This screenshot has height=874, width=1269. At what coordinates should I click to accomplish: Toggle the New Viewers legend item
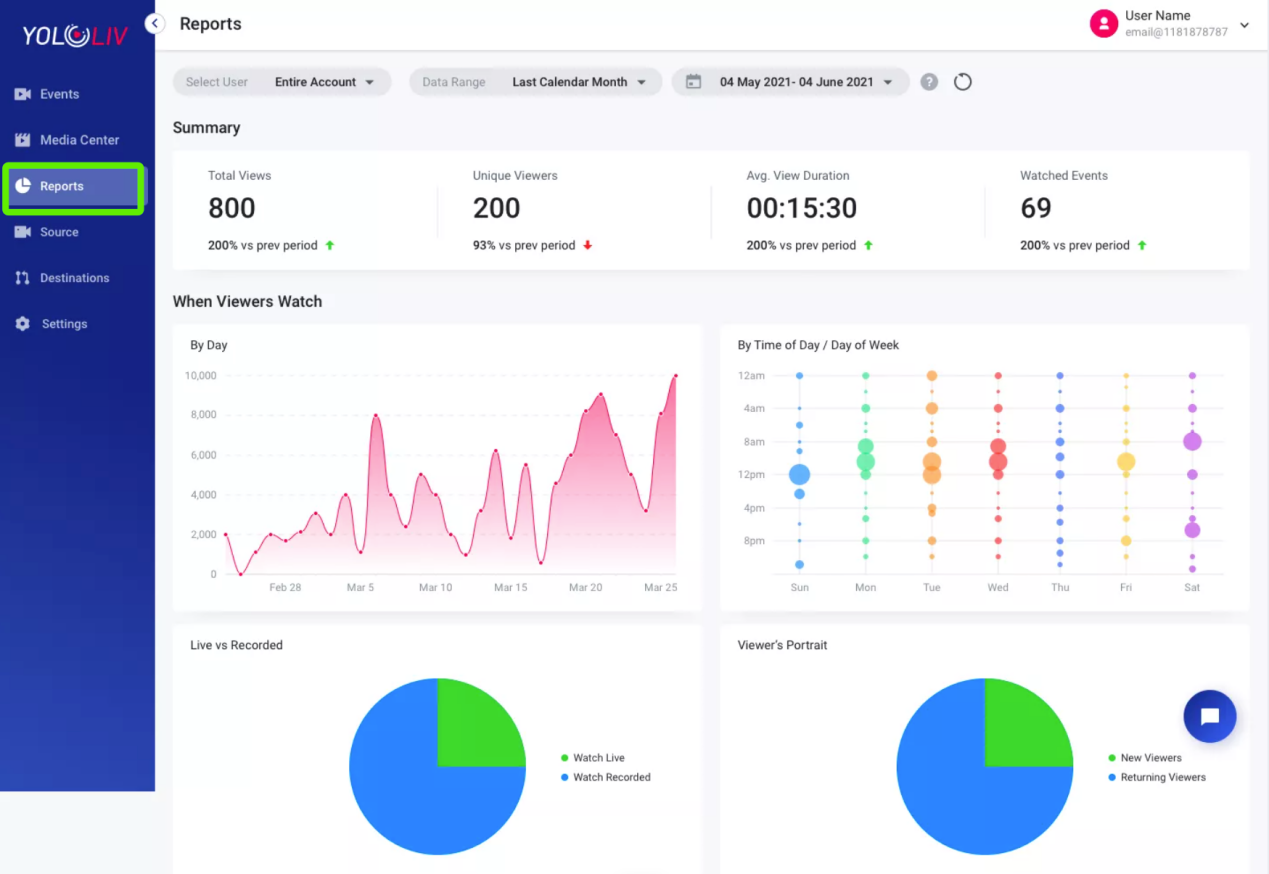click(x=1145, y=758)
